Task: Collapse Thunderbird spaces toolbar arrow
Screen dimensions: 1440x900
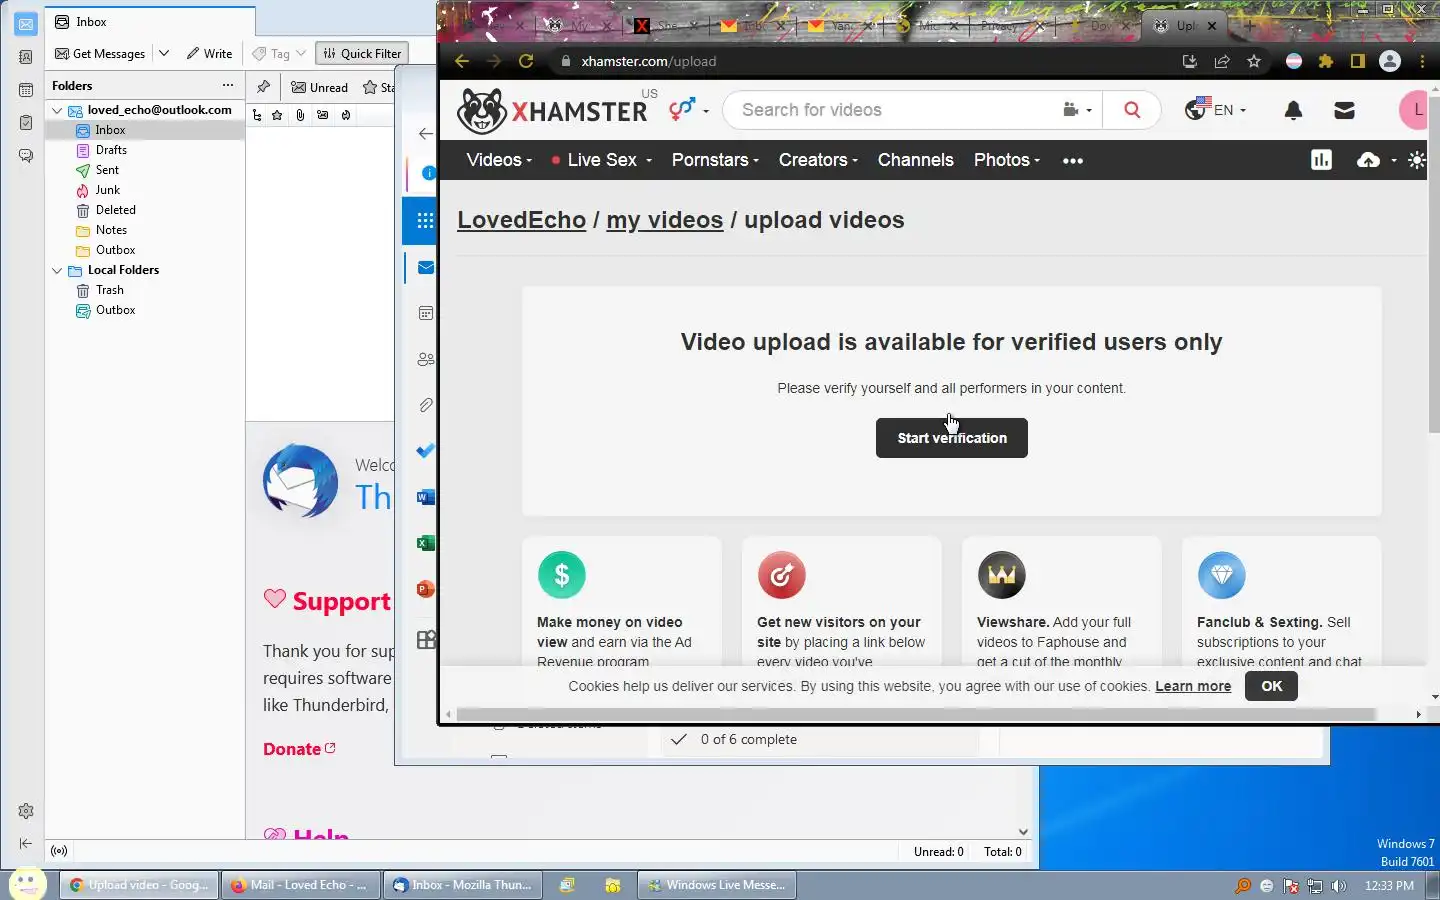Action: tap(26, 844)
